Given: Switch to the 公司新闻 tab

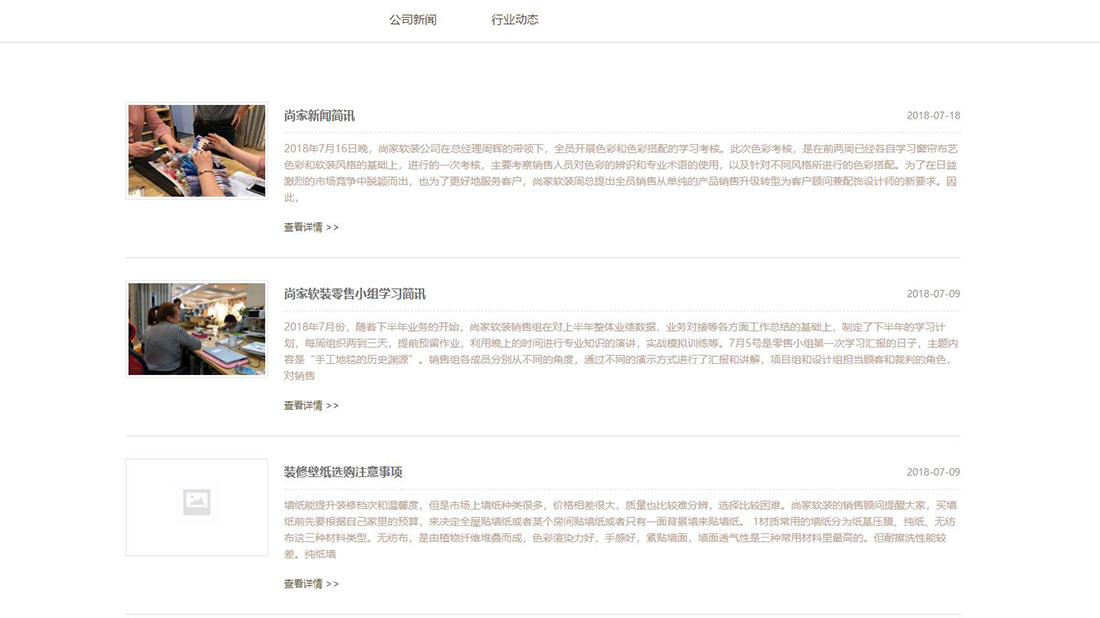Looking at the screenshot, I should click(411, 19).
